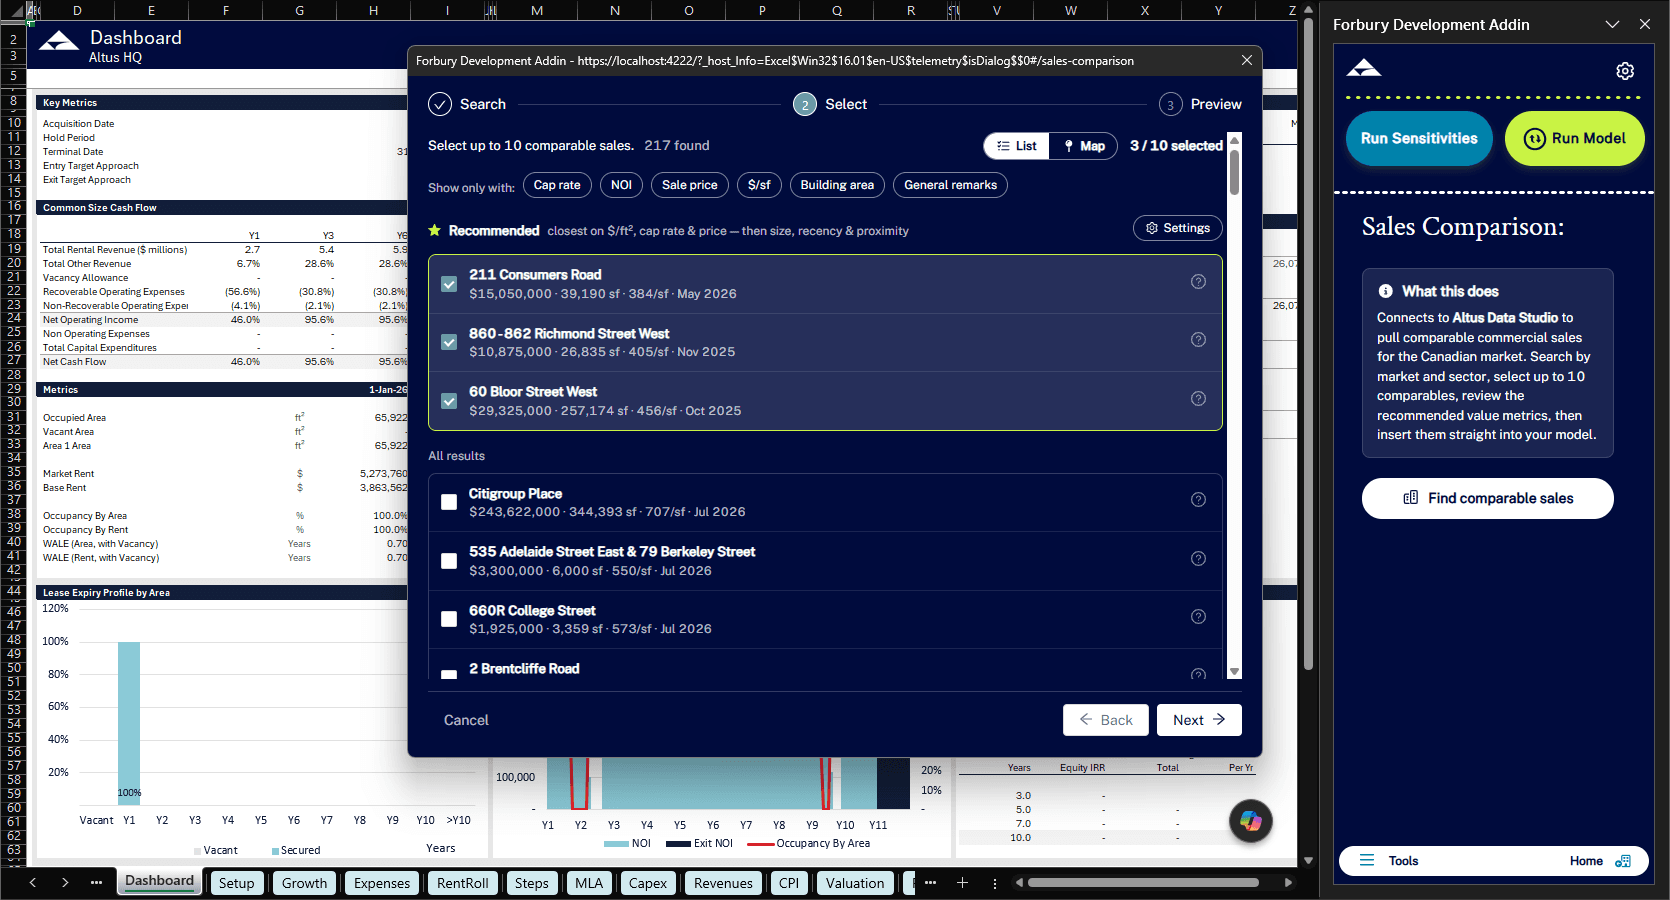1670x900 pixels.
Task: Check the Citigroup Place comparable
Action: click(449, 502)
